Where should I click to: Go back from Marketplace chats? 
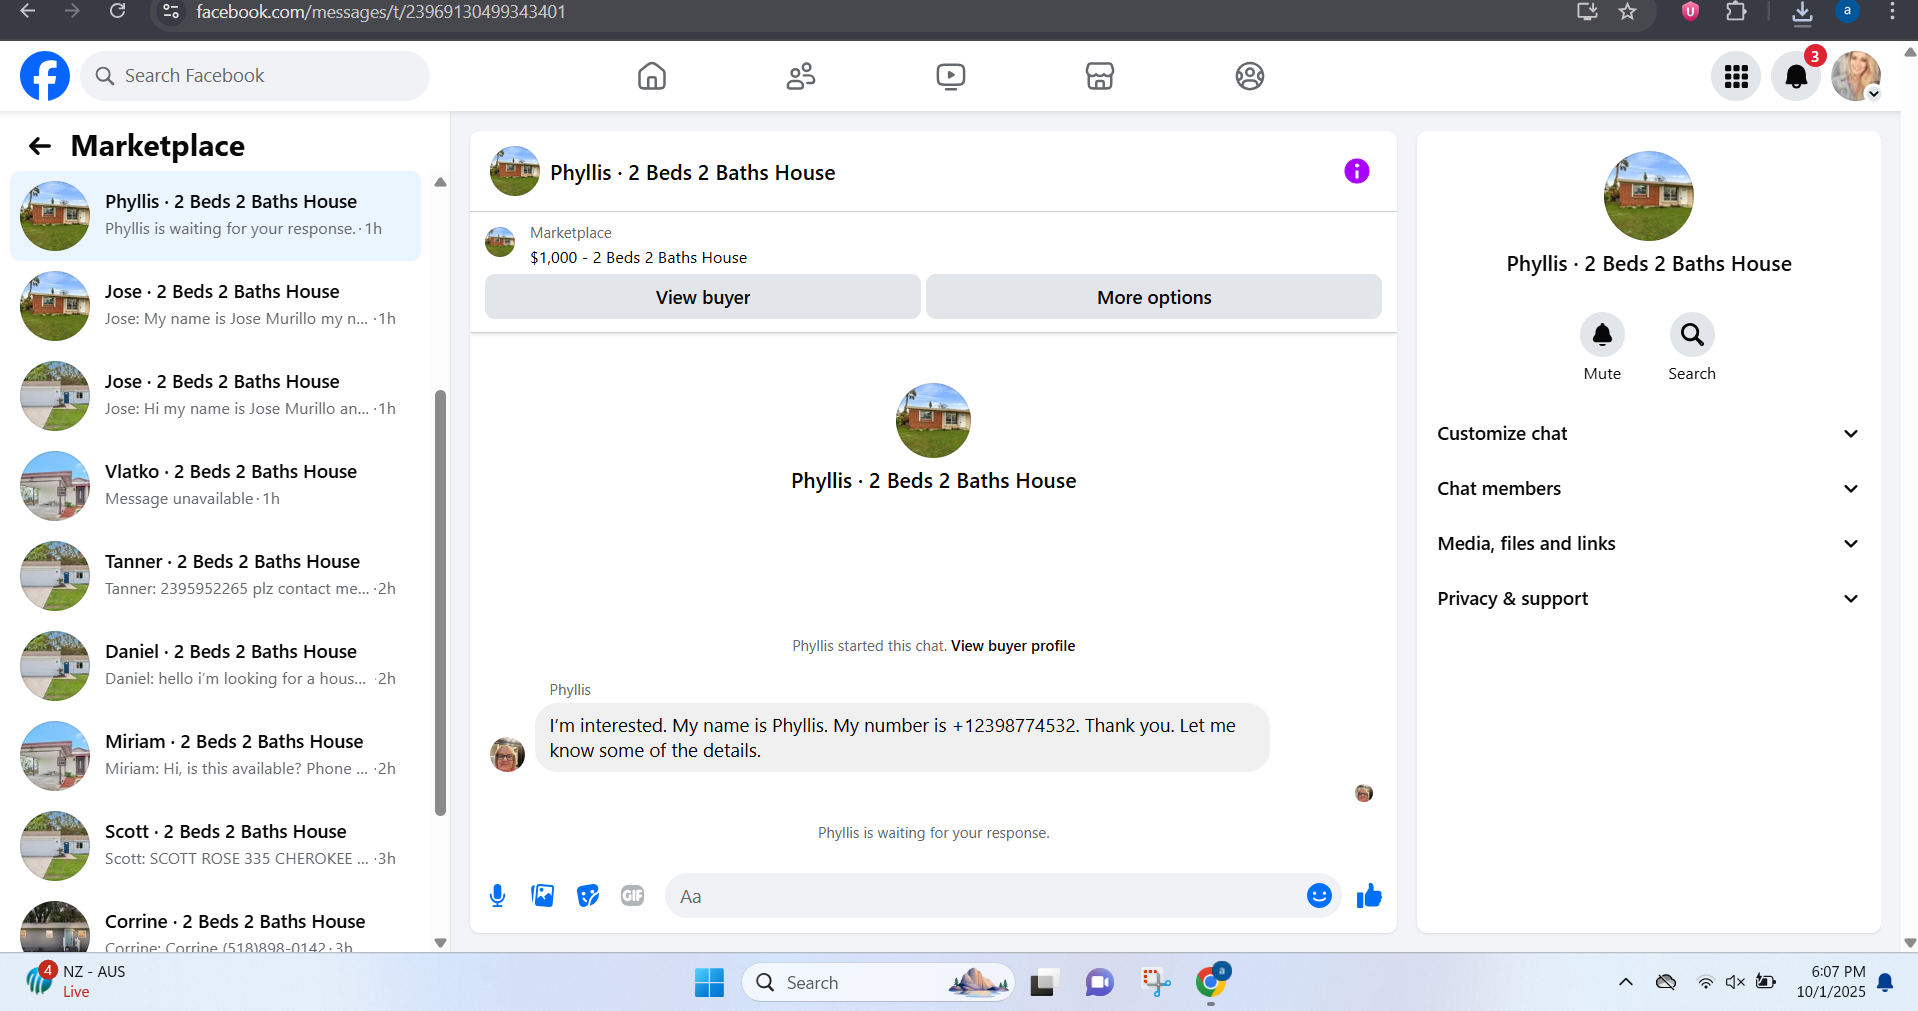[40, 146]
